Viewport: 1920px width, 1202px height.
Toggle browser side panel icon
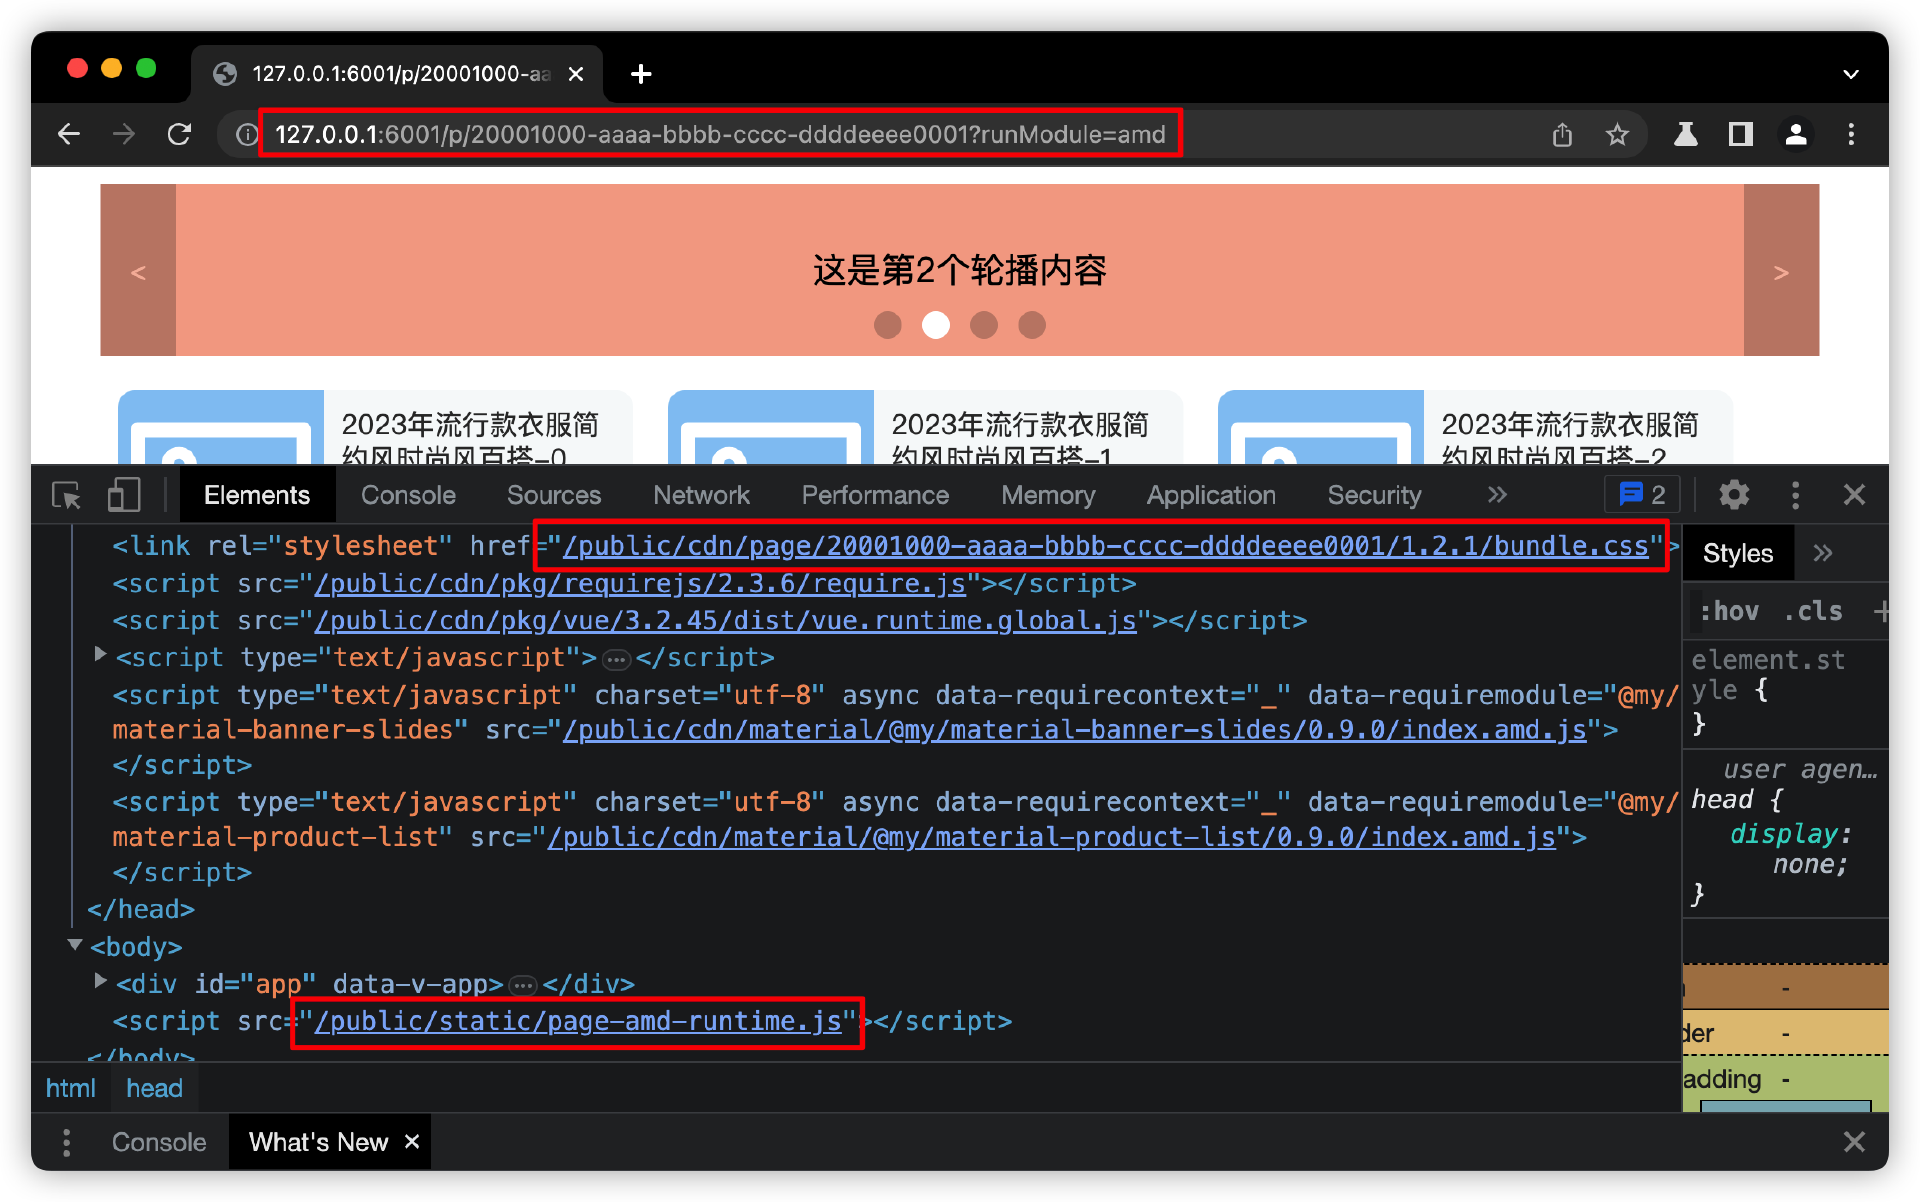[1741, 134]
